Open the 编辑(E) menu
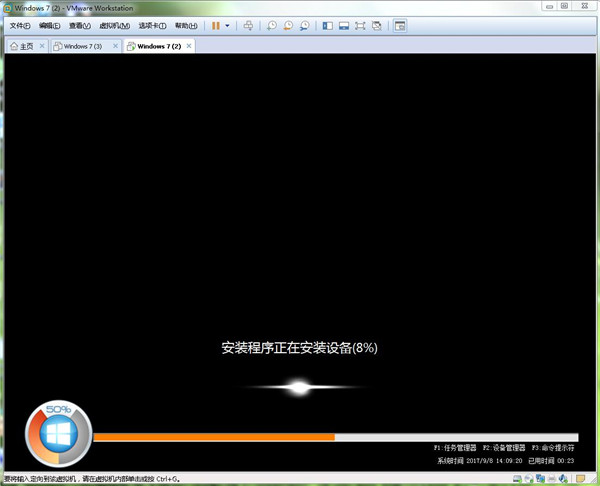Image resolution: width=600 pixels, height=486 pixels. point(49,26)
